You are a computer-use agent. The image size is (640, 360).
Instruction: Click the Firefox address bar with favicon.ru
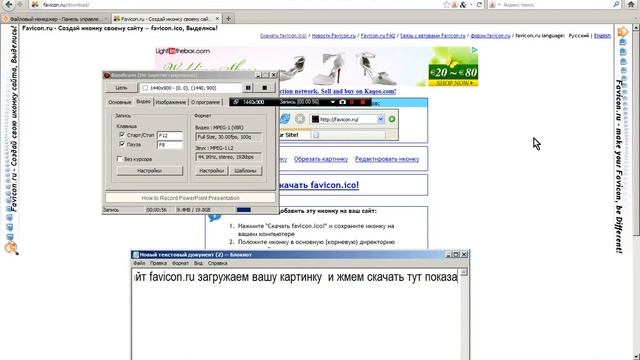(237, 4)
